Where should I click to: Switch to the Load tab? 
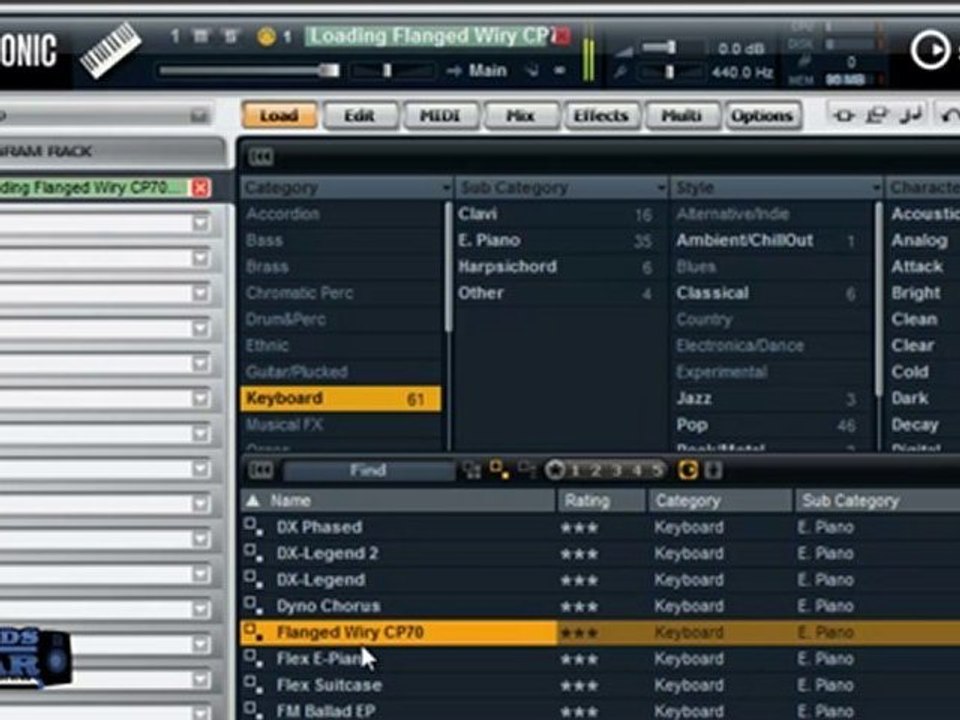279,115
